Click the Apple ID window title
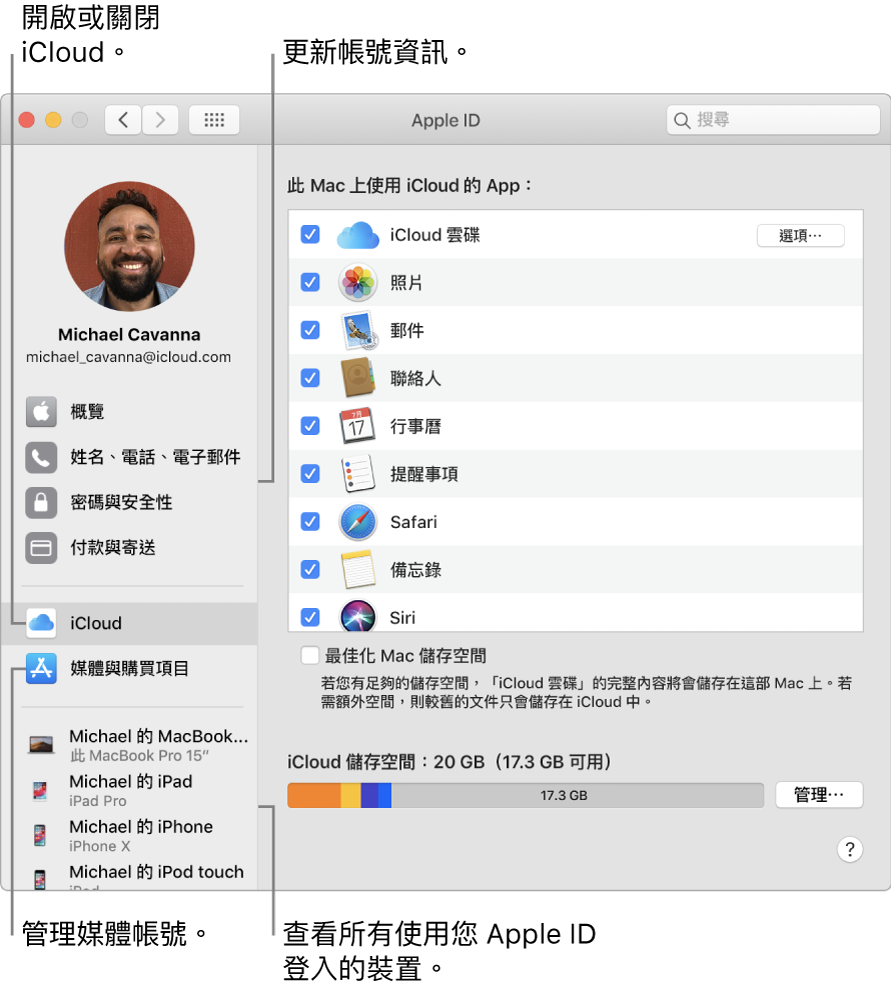891x992 pixels. [x=446, y=120]
